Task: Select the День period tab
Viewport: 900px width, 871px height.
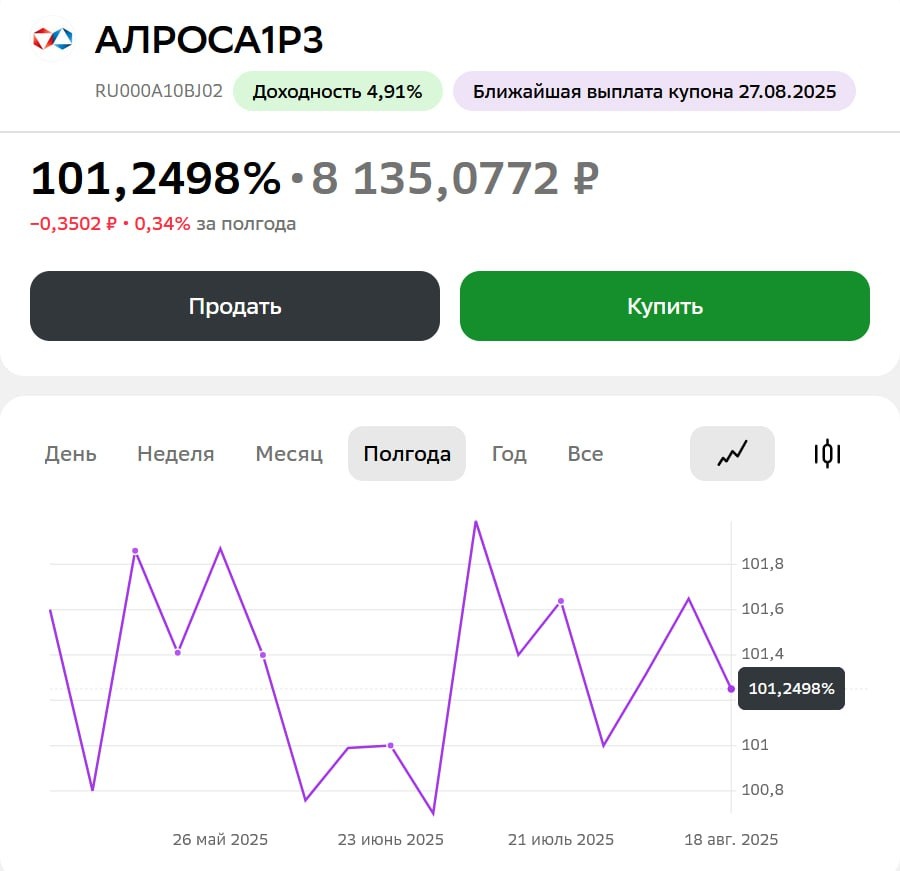Action: click(x=71, y=454)
